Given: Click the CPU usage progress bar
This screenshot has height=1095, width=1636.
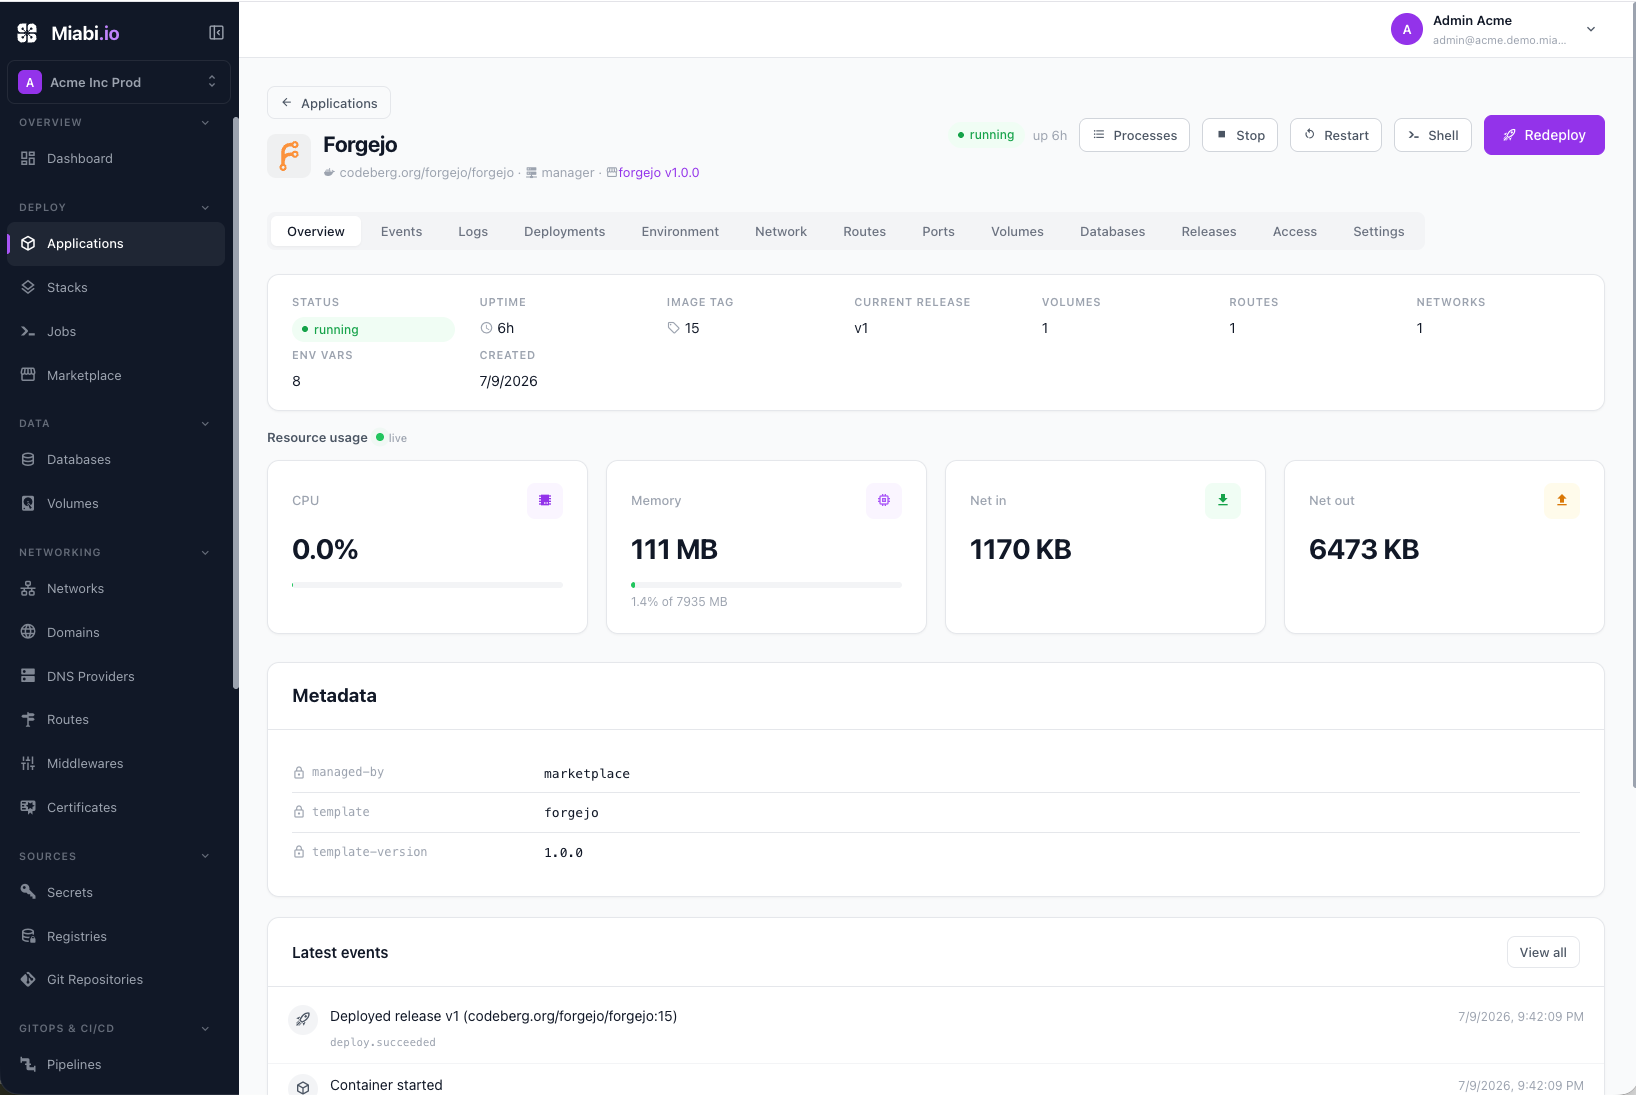Looking at the screenshot, I should [427, 585].
